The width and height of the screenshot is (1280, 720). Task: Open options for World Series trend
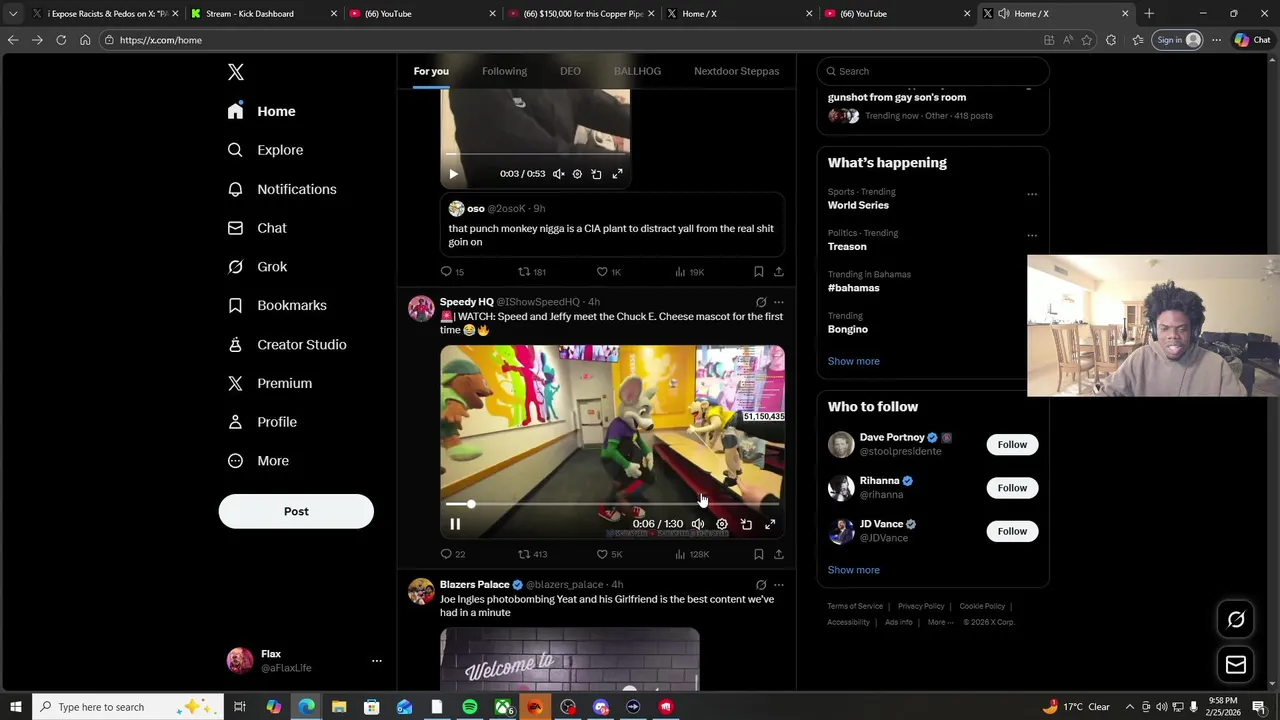click(1032, 194)
